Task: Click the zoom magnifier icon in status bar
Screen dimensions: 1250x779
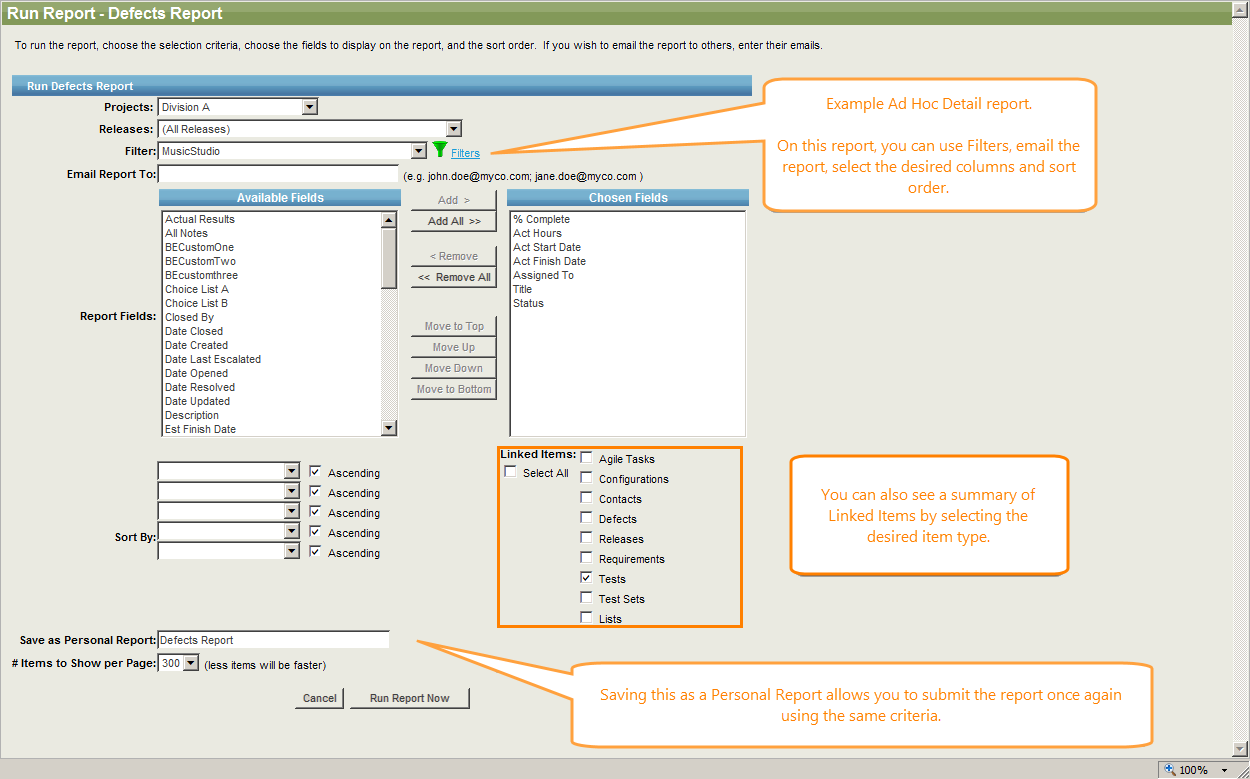Action: (1170, 770)
